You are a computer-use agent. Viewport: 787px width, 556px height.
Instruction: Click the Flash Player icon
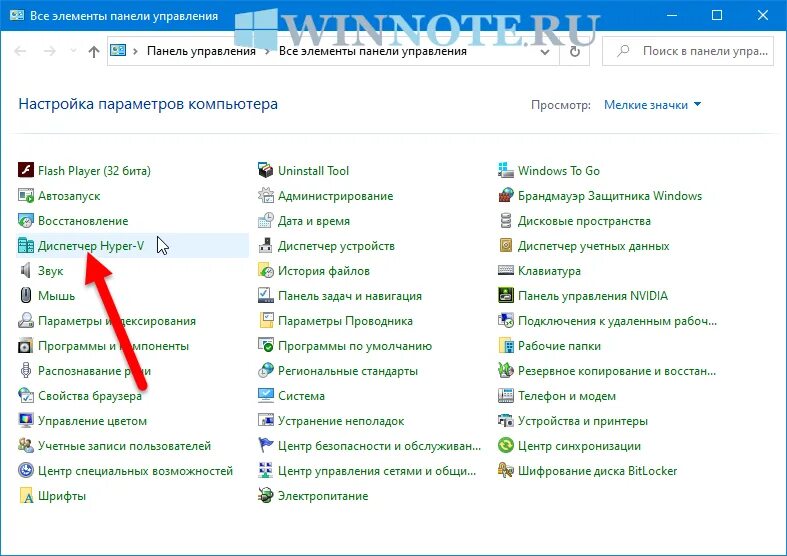pyautogui.click(x=26, y=170)
